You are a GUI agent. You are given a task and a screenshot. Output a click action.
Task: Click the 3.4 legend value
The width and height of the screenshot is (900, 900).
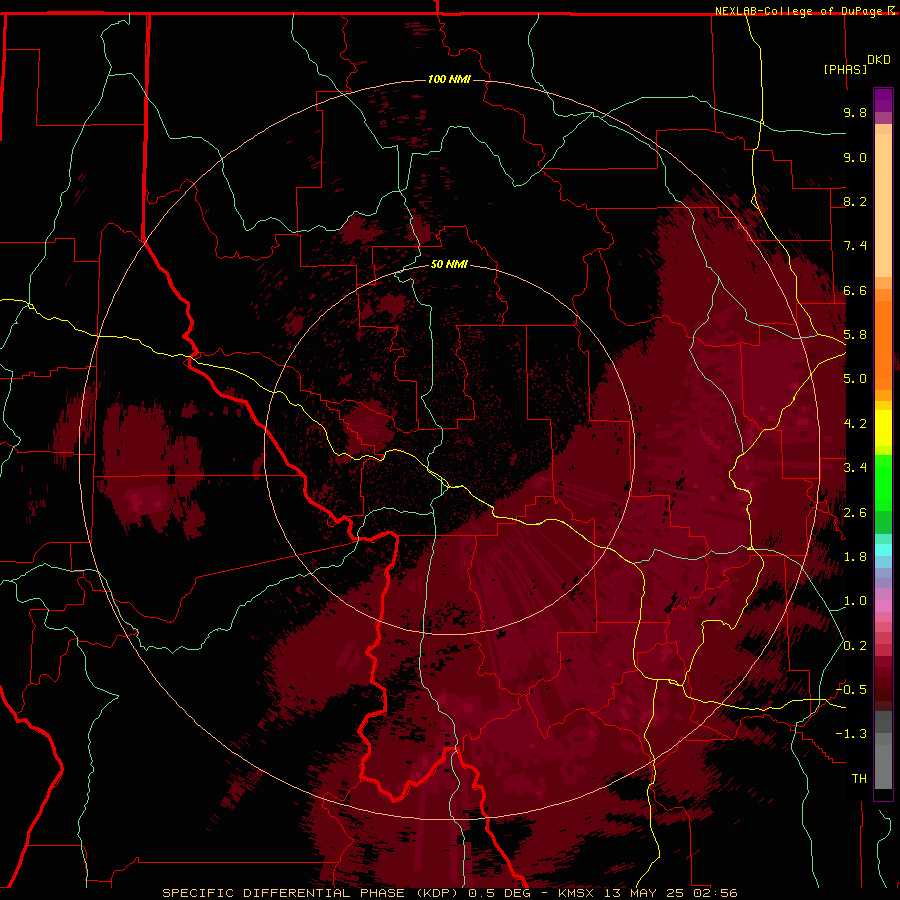coord(855,468)
